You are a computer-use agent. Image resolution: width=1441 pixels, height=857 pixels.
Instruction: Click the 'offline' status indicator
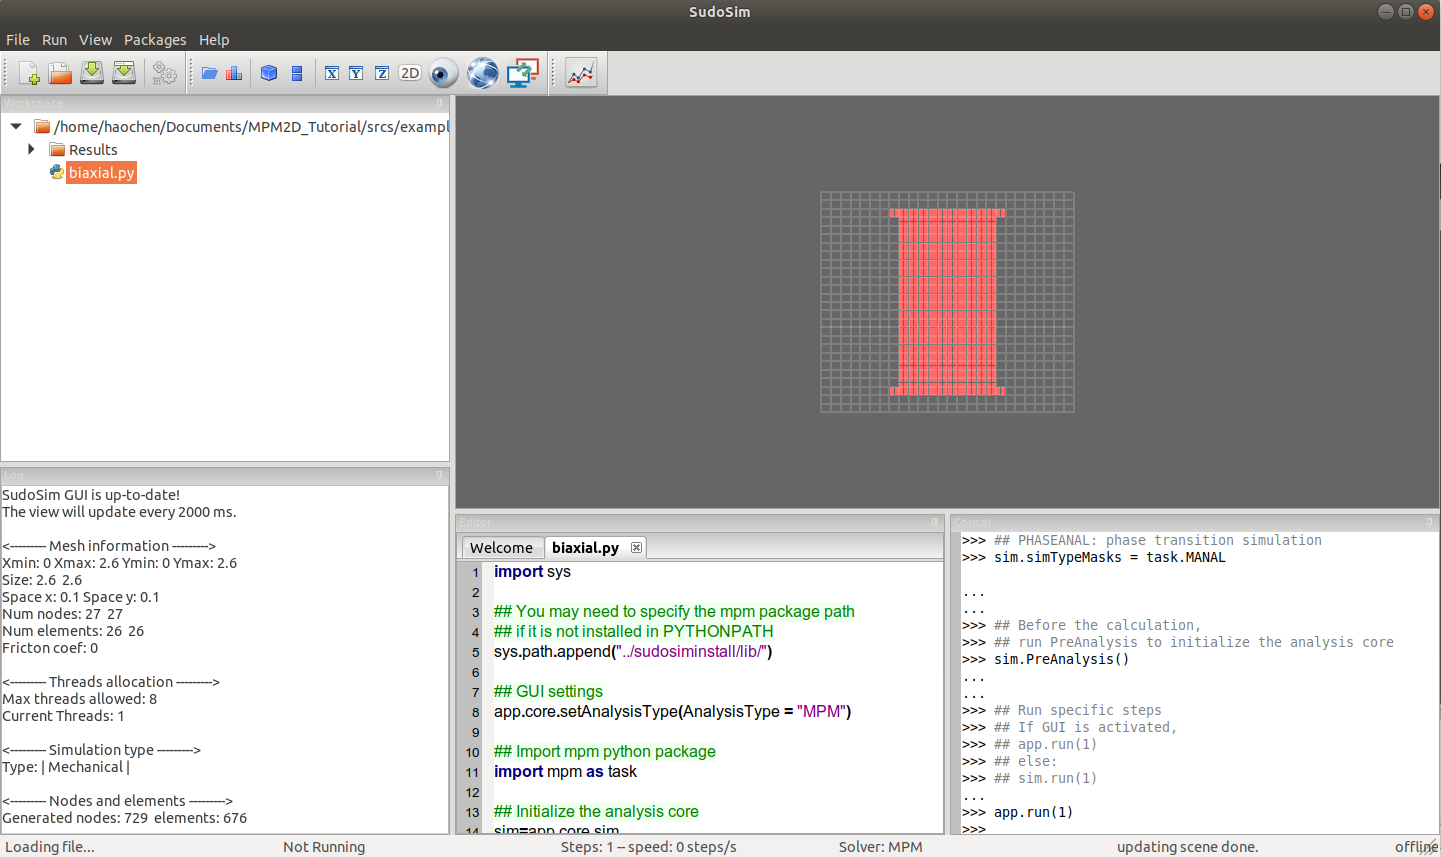click(1416, 847)
